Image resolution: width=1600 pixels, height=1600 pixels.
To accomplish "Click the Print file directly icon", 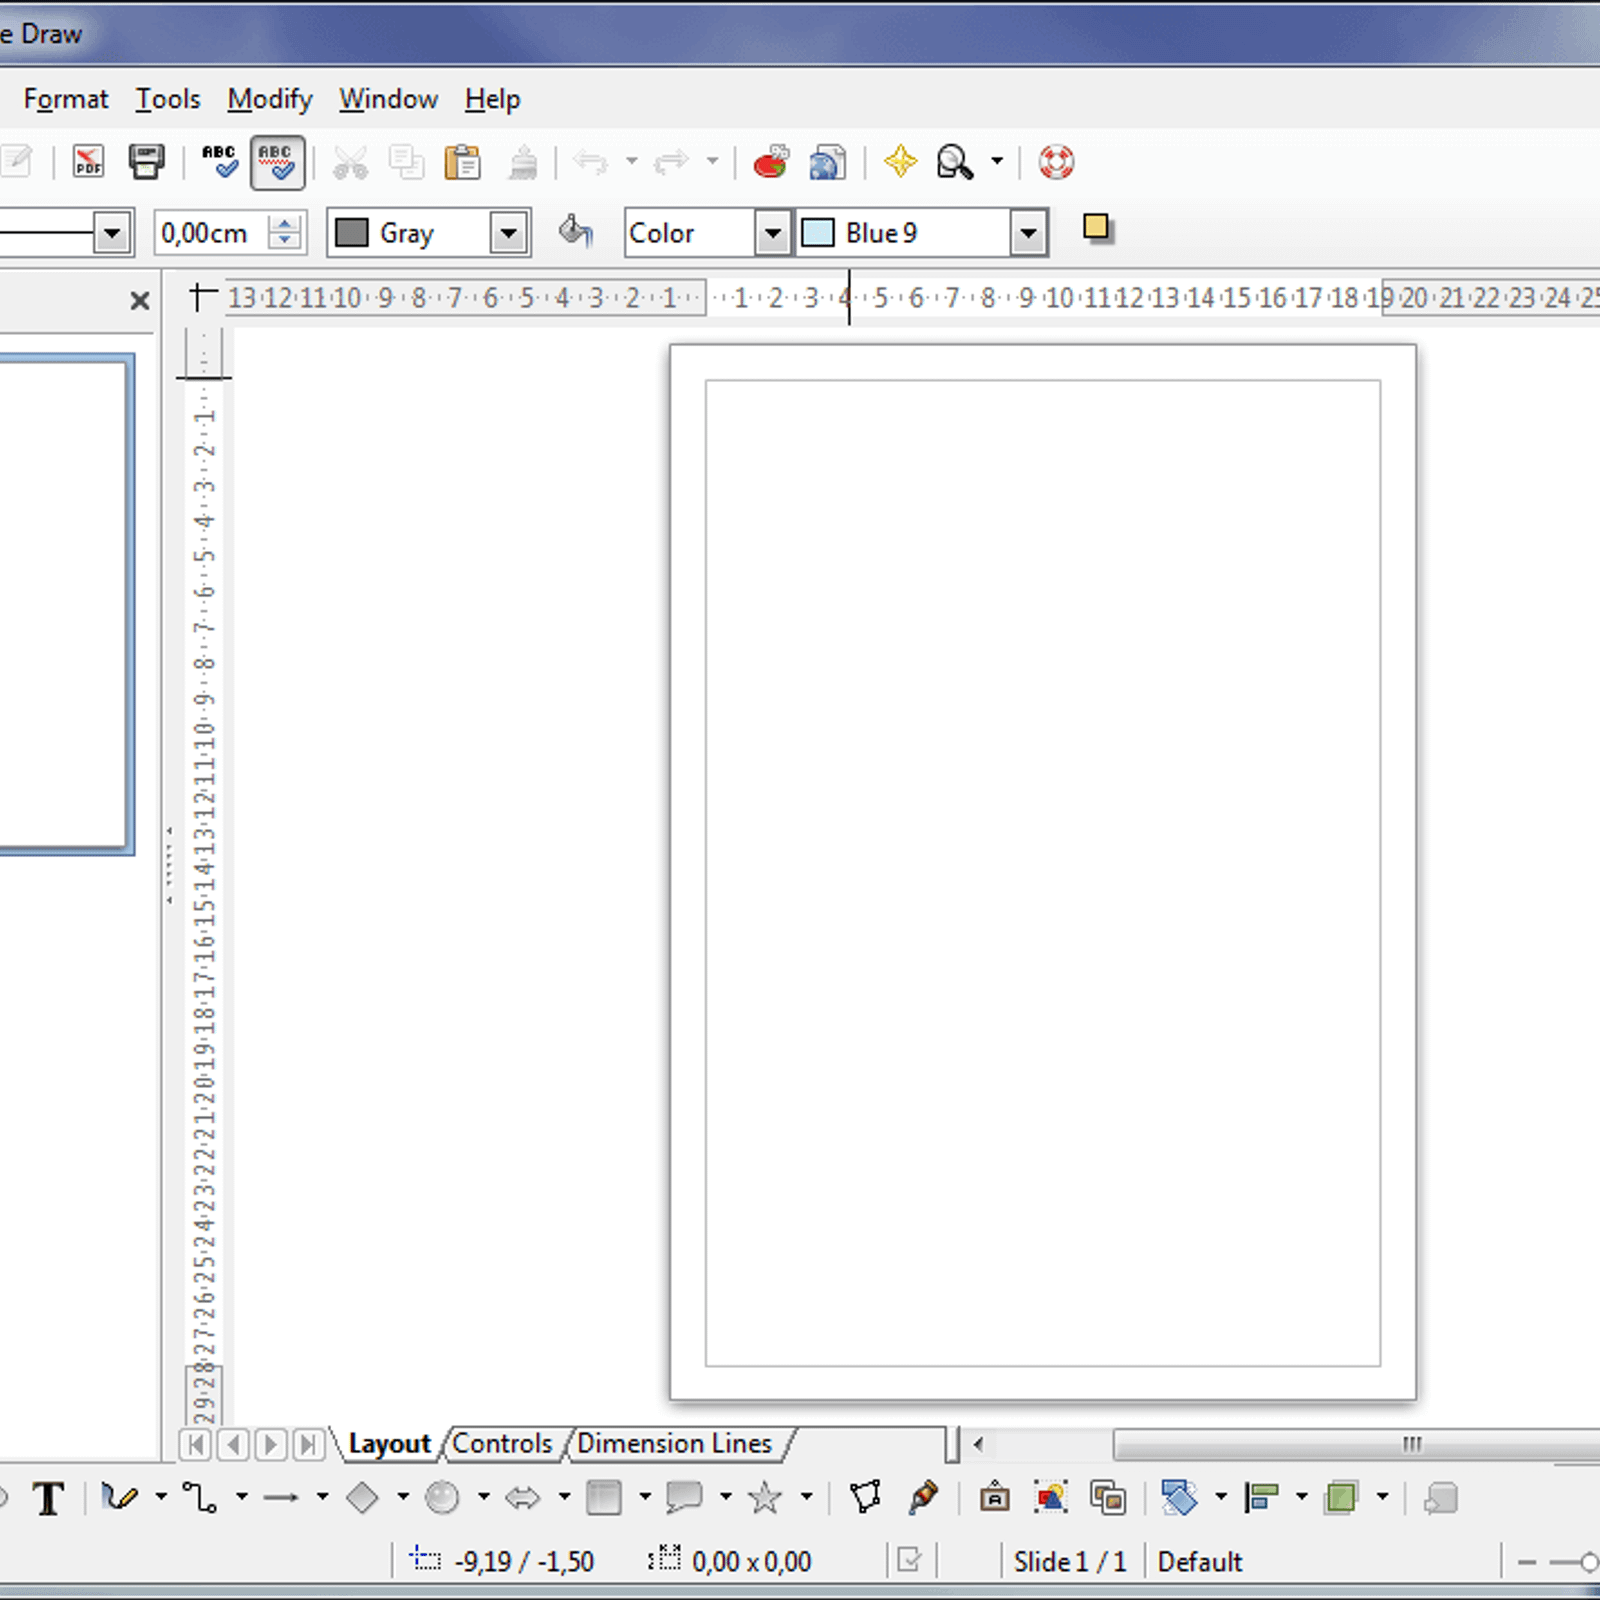I will tap(146, 162).
